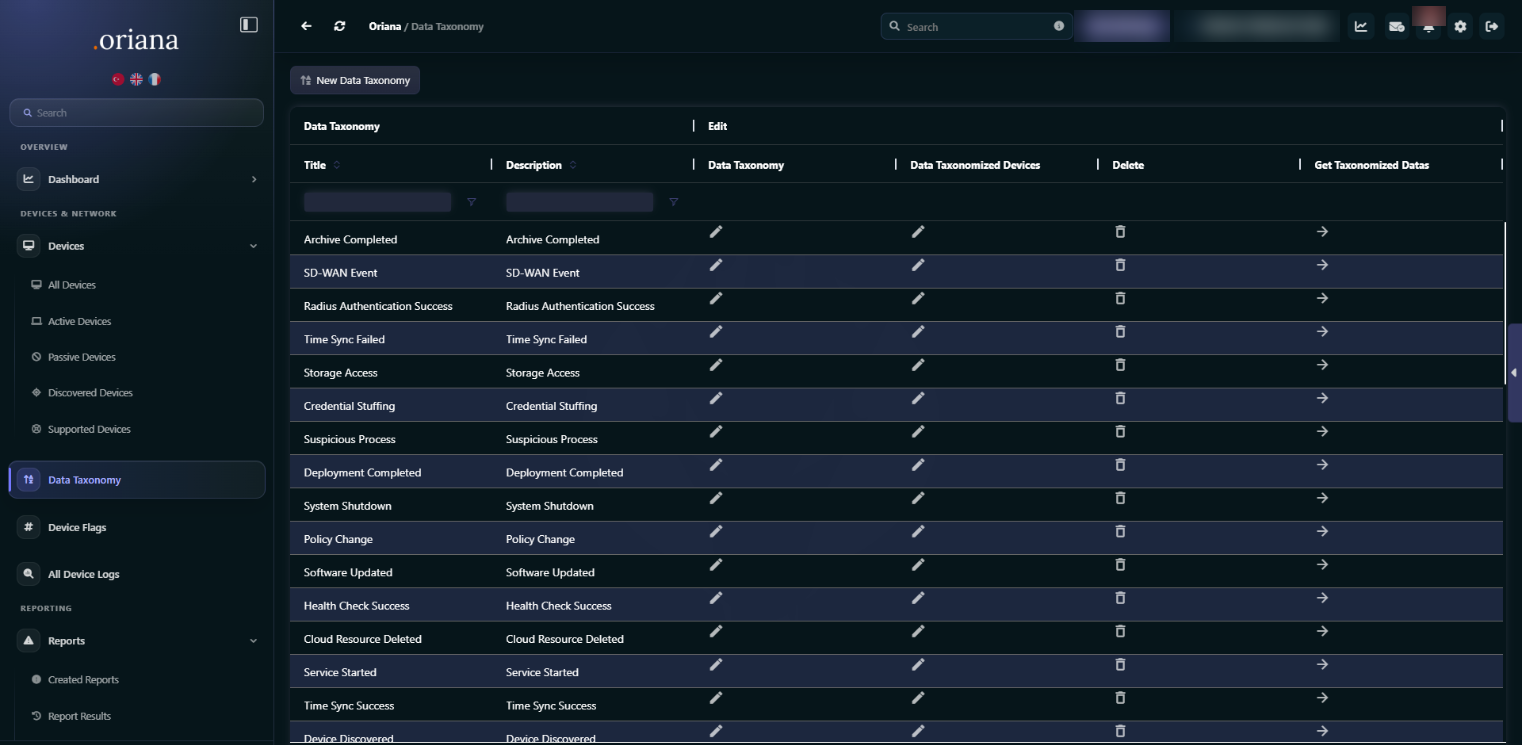The width and height of the screenshot is (1522, 745).
Task: Expand the Dashboard sidebar section
Action: [254, 180]
